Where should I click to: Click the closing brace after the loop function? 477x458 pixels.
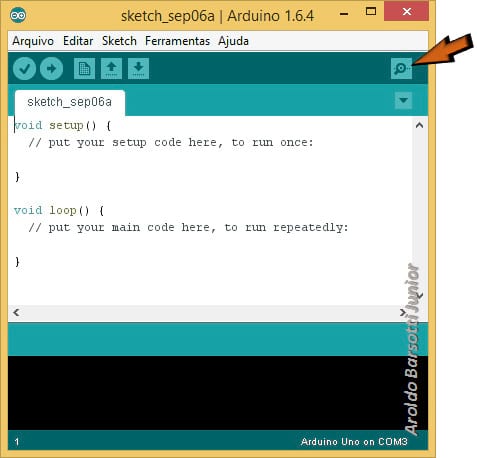click(x=17, y=262)
